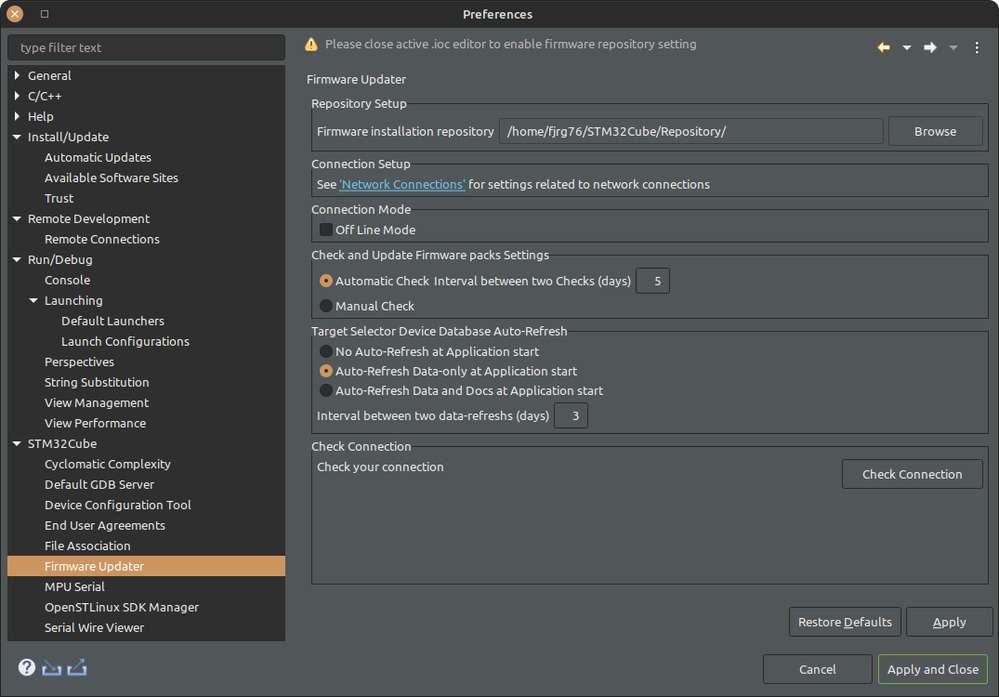
Task: Open OpenSTLinux SDK Manager page
Action: (x=121, y=607)
